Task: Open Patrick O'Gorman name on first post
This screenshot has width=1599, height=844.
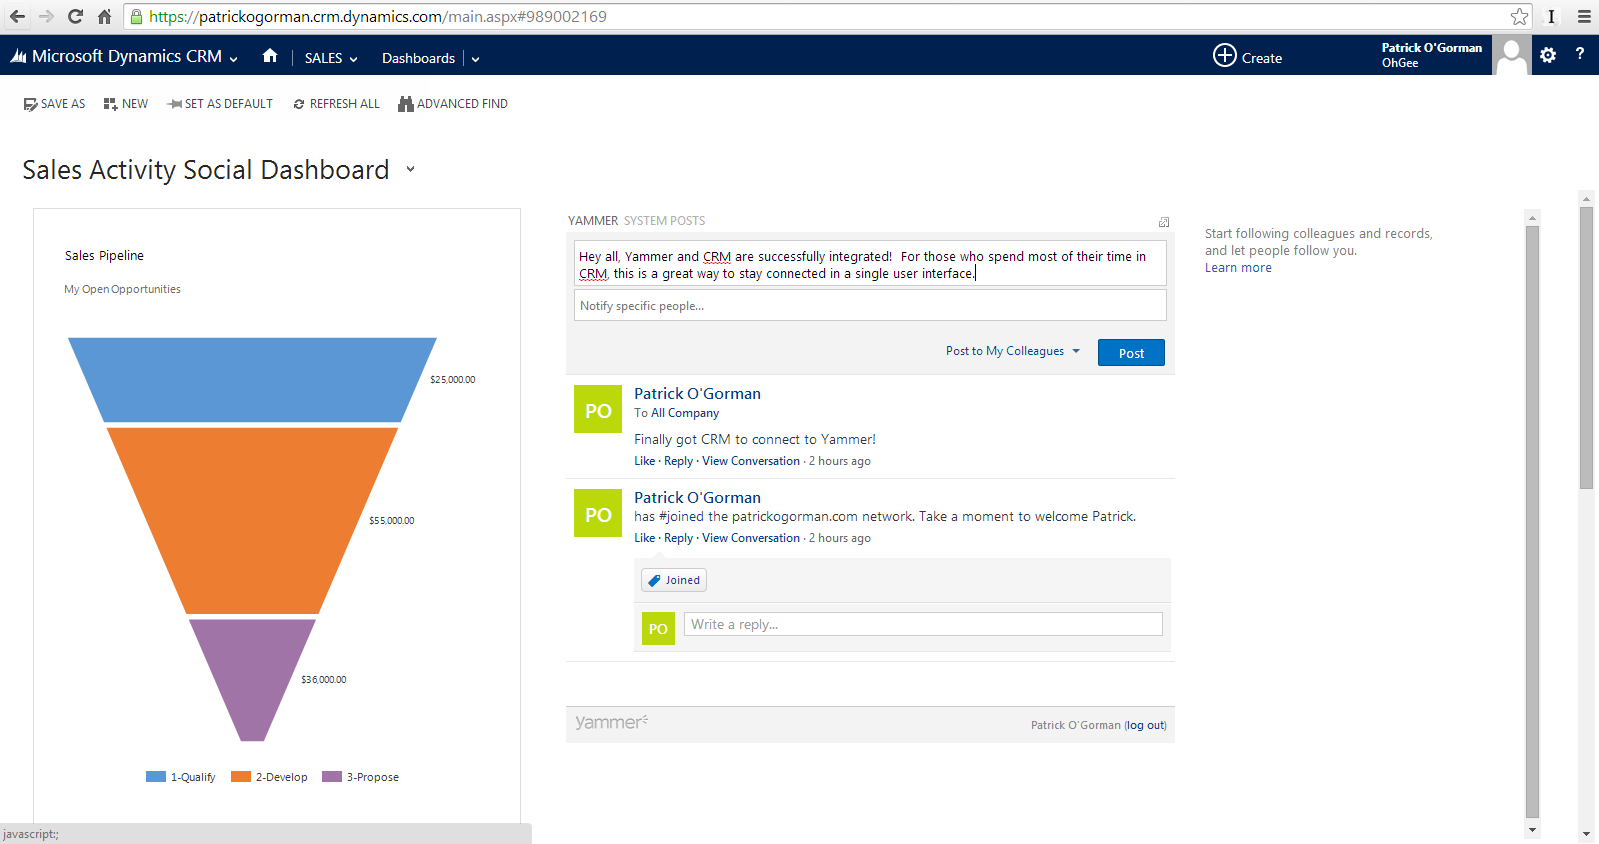Action: pyautogui.click(x=697, y=394)
